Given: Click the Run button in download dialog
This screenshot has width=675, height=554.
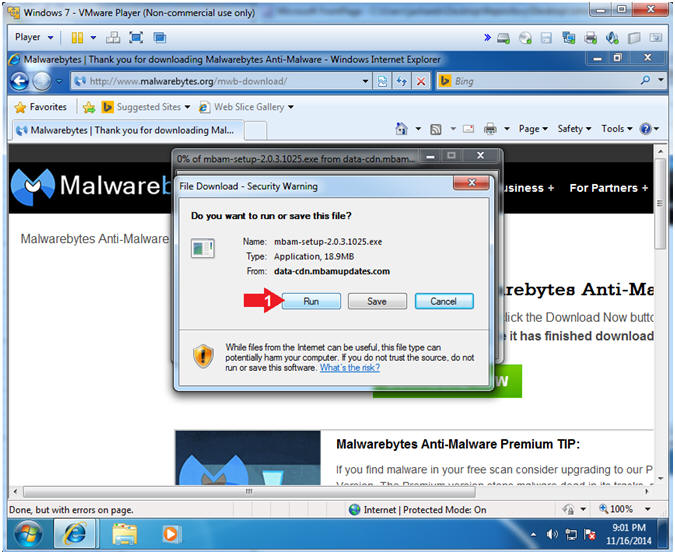Looking at the screenshot, I should pos(311,301).
